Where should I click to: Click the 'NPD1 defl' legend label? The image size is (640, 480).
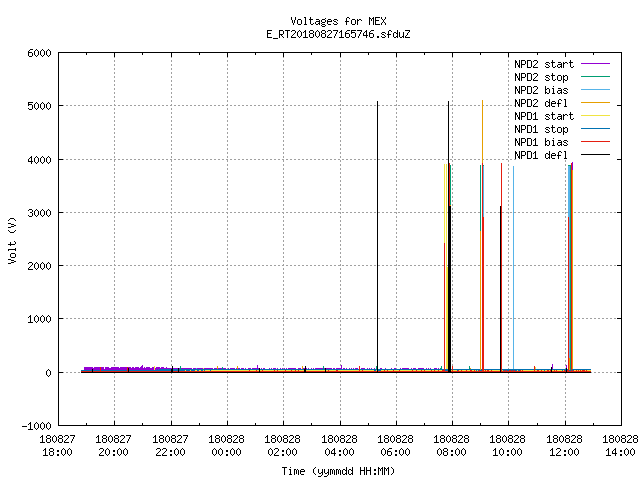[x=541, y=156]
